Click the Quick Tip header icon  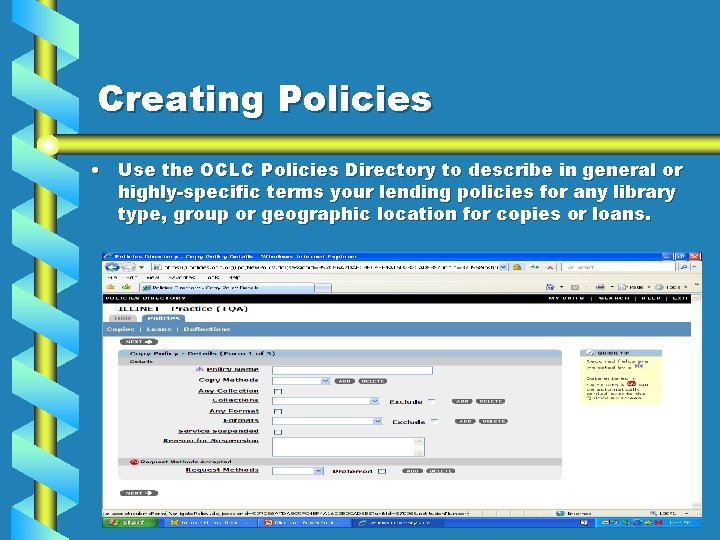pyautogui.click(x=590, y=353)
